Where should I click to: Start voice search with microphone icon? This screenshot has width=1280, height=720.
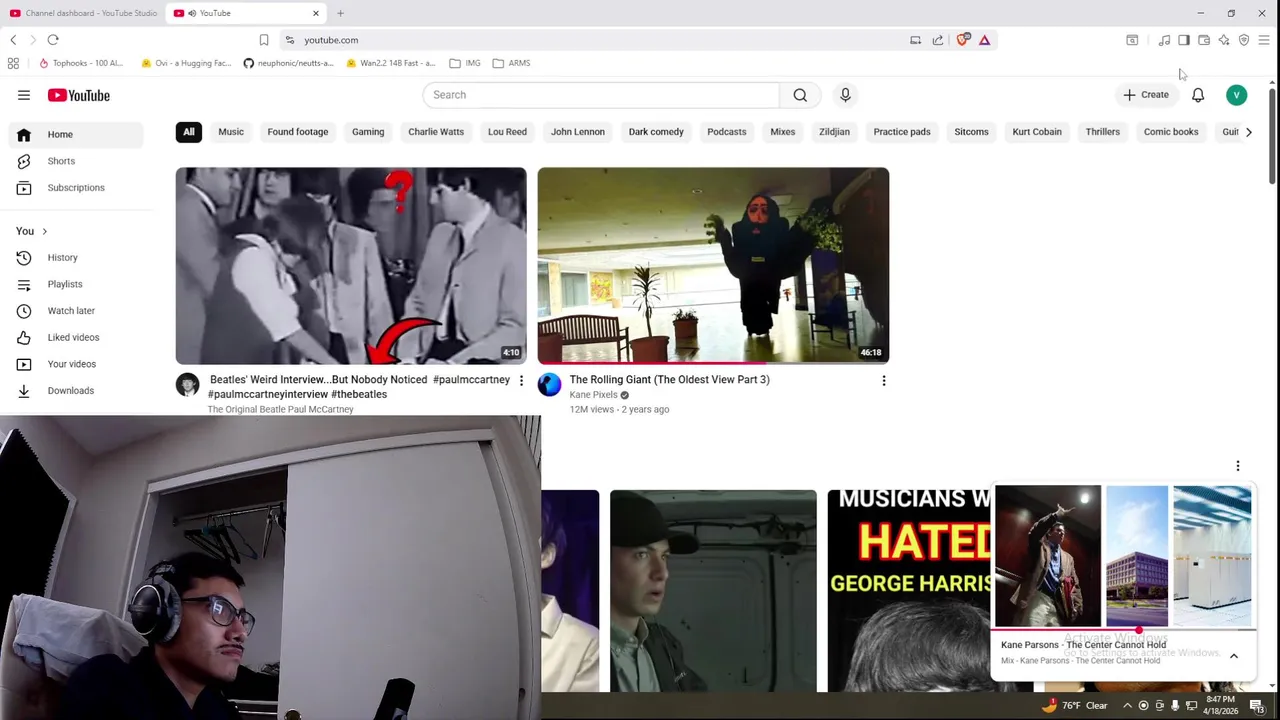click(845, 95)
